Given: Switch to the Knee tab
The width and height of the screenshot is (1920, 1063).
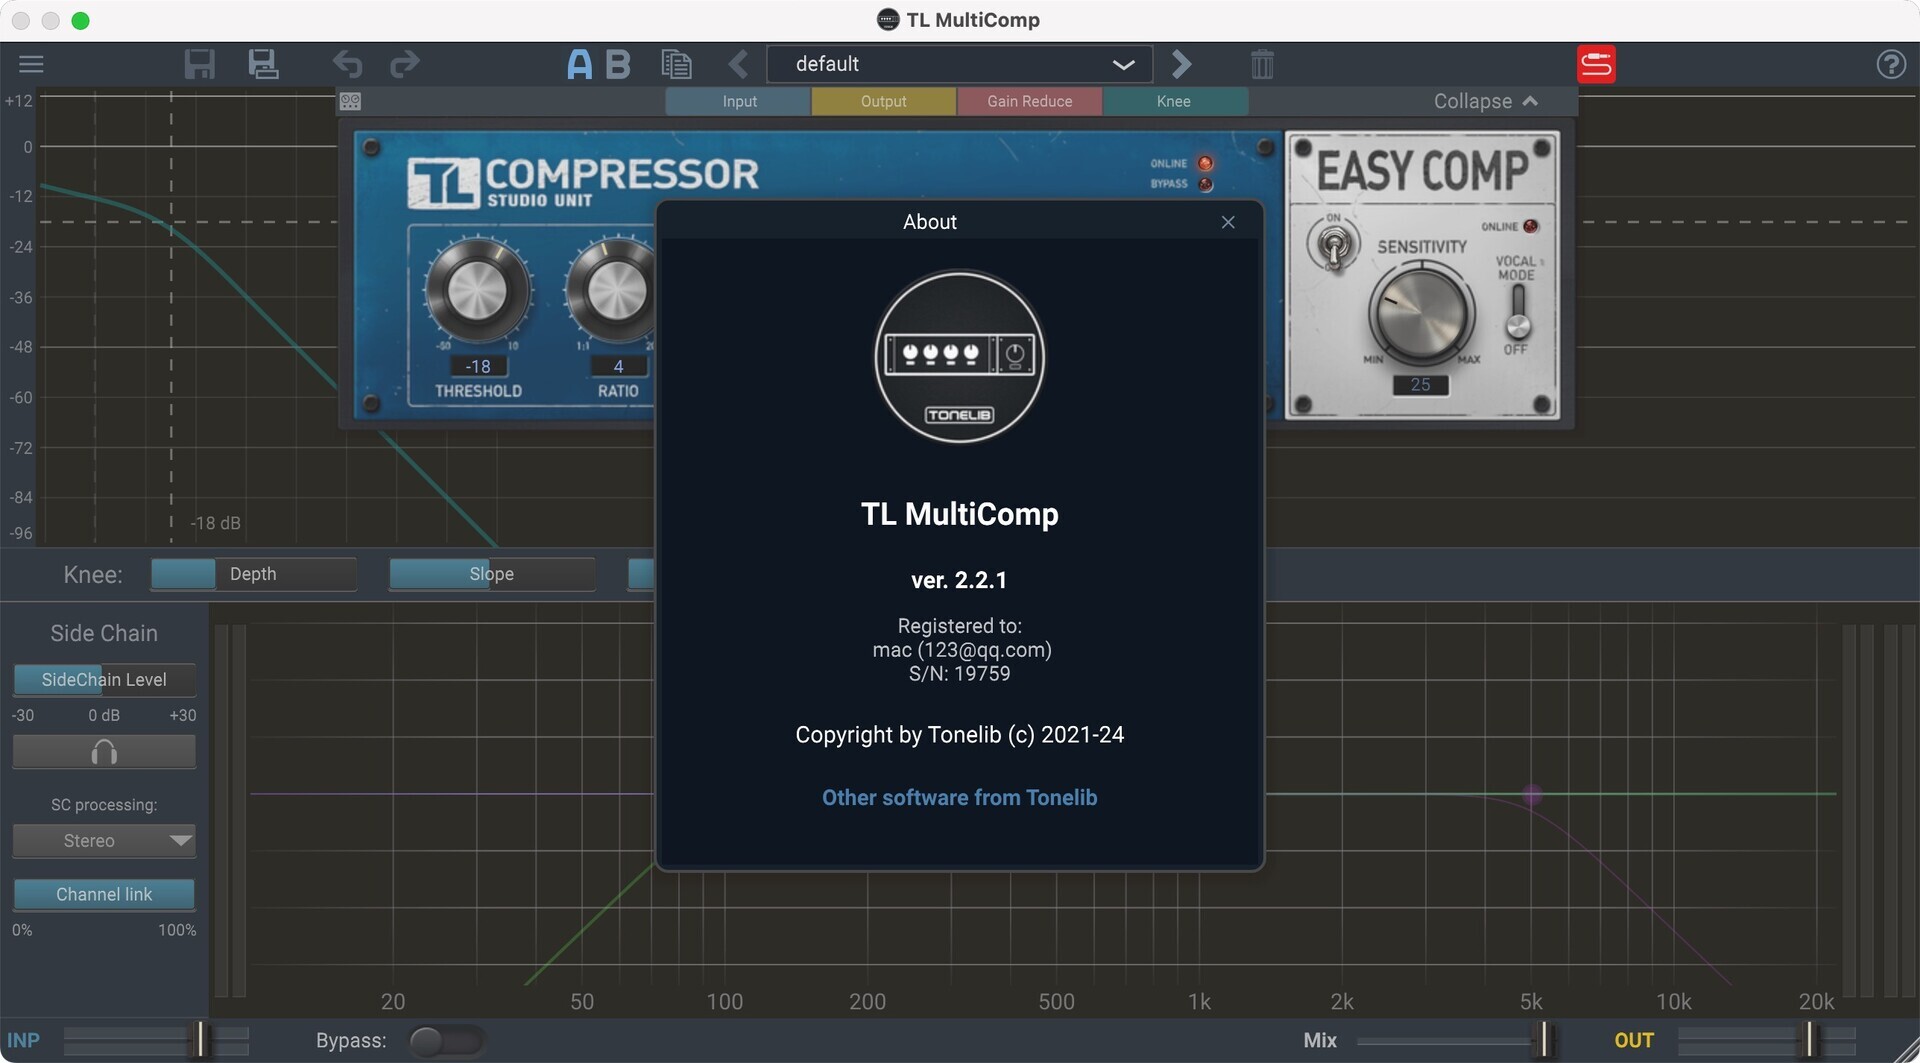Looking at the screenshot, I should [x=1174, y=101].
